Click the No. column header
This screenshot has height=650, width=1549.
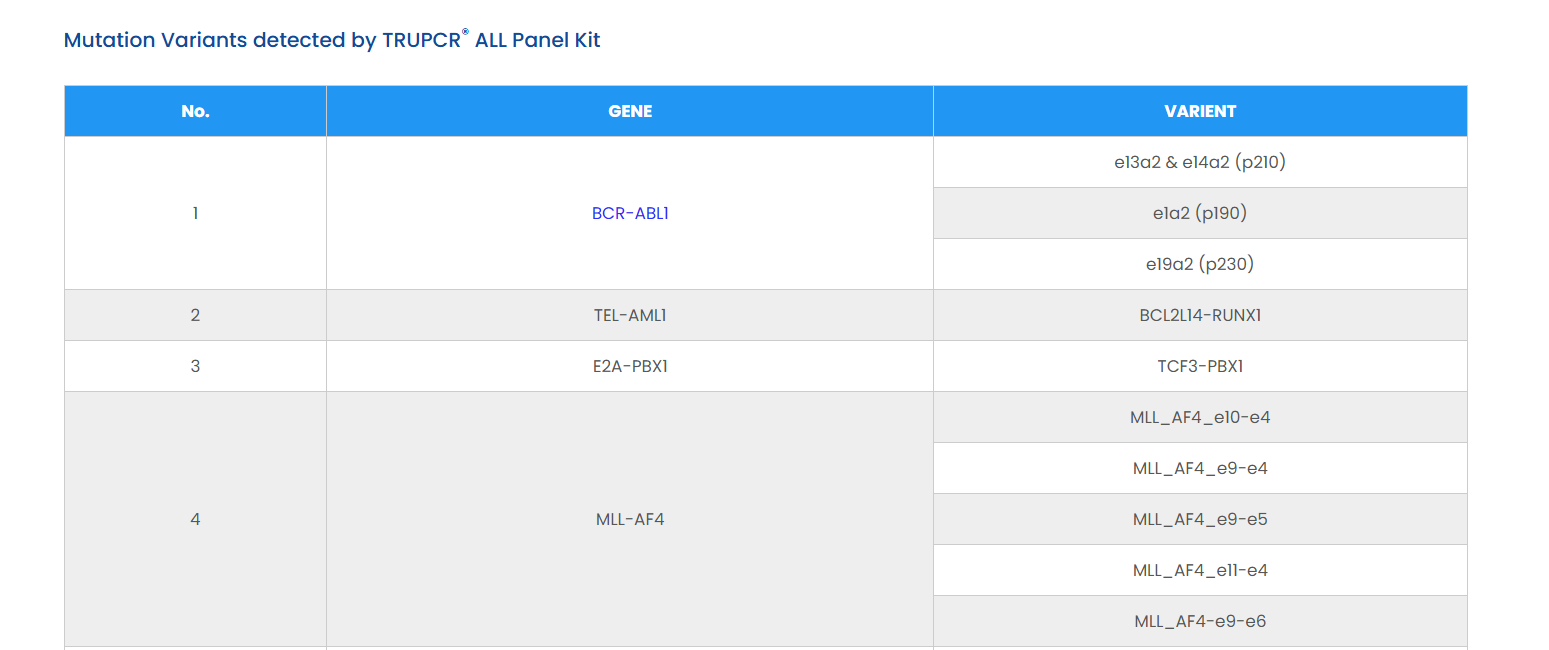pos(195,111)
